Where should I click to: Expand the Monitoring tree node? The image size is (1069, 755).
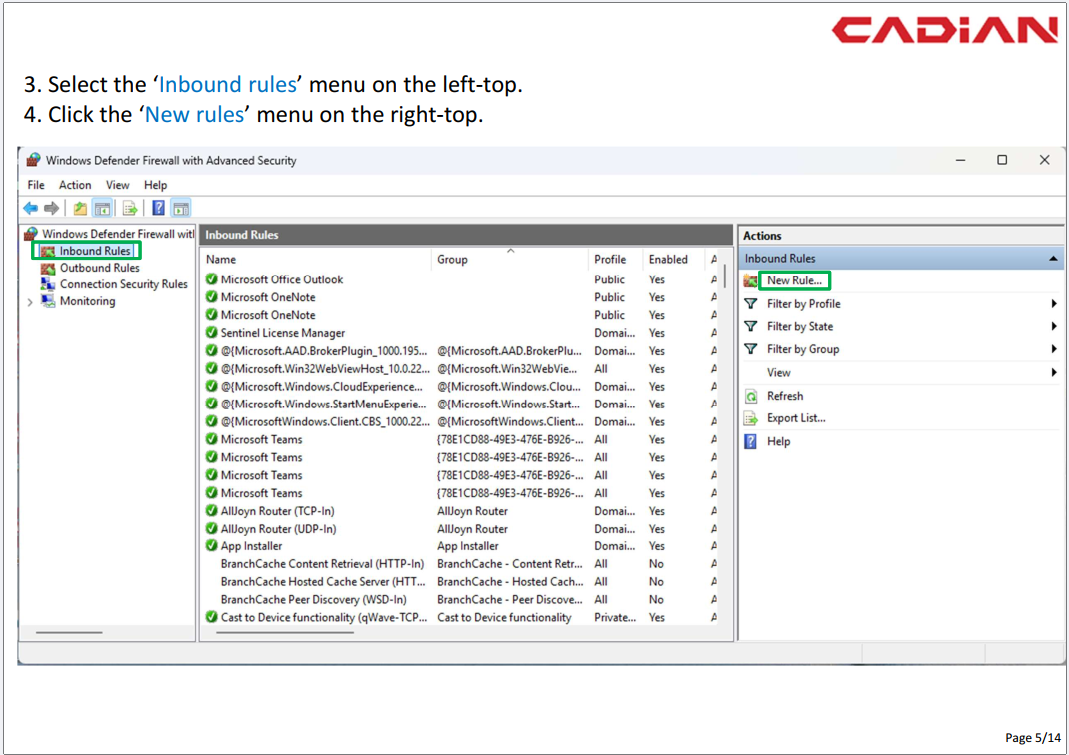tap(30, 302)
